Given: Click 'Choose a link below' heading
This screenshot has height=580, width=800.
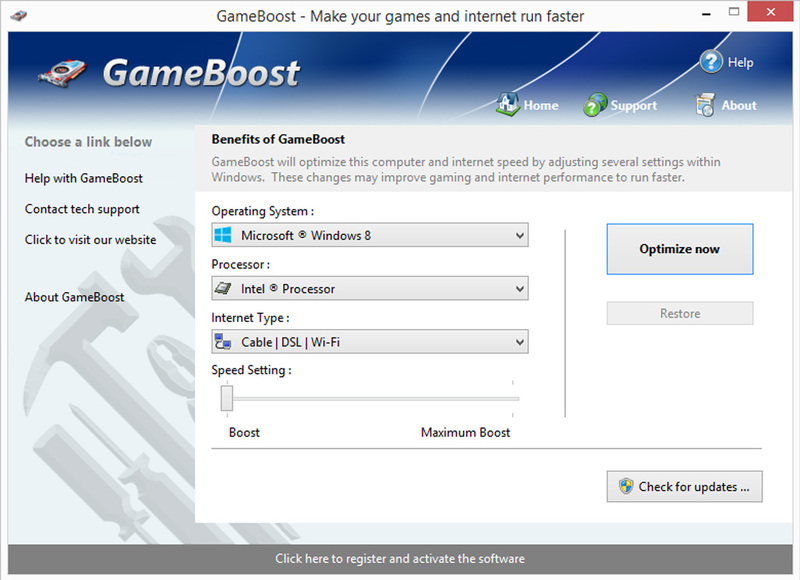Looking at the screenshot, I should [88, 142].
